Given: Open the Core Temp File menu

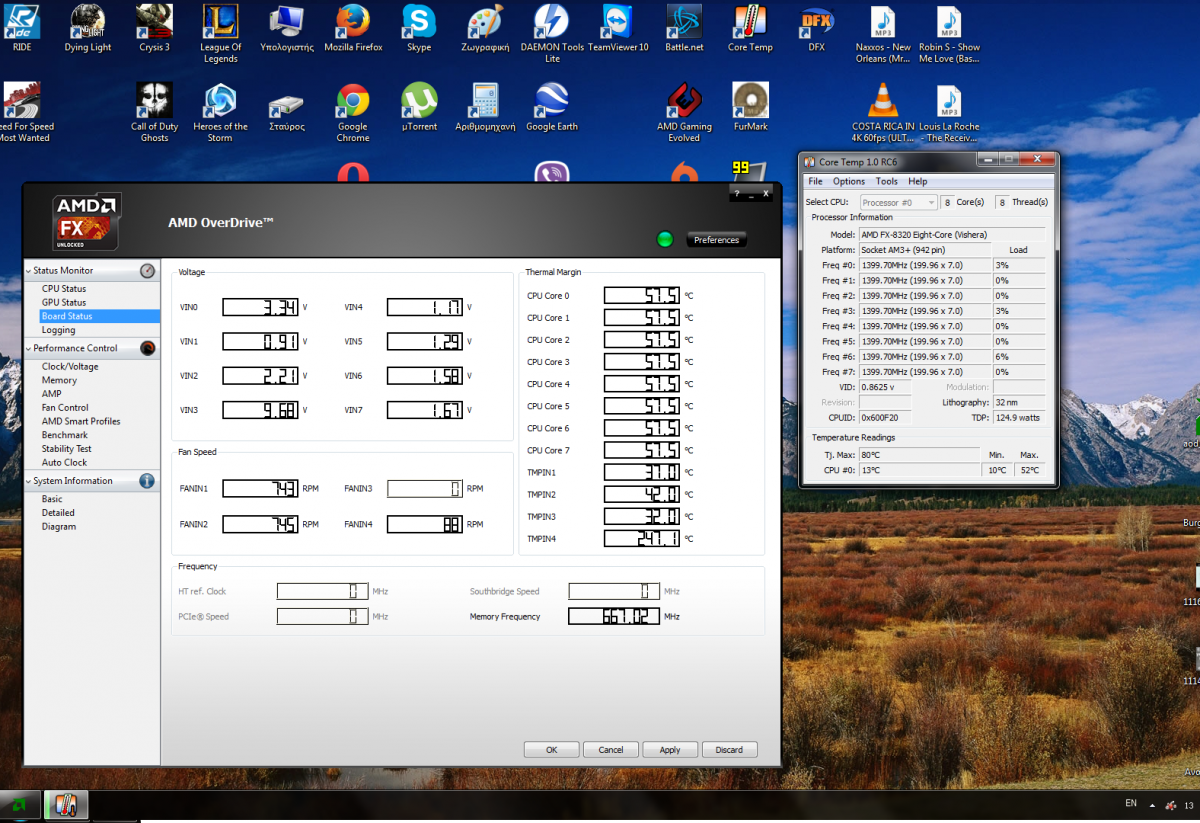Looking at the screenshot, I should tap(815, 182).
